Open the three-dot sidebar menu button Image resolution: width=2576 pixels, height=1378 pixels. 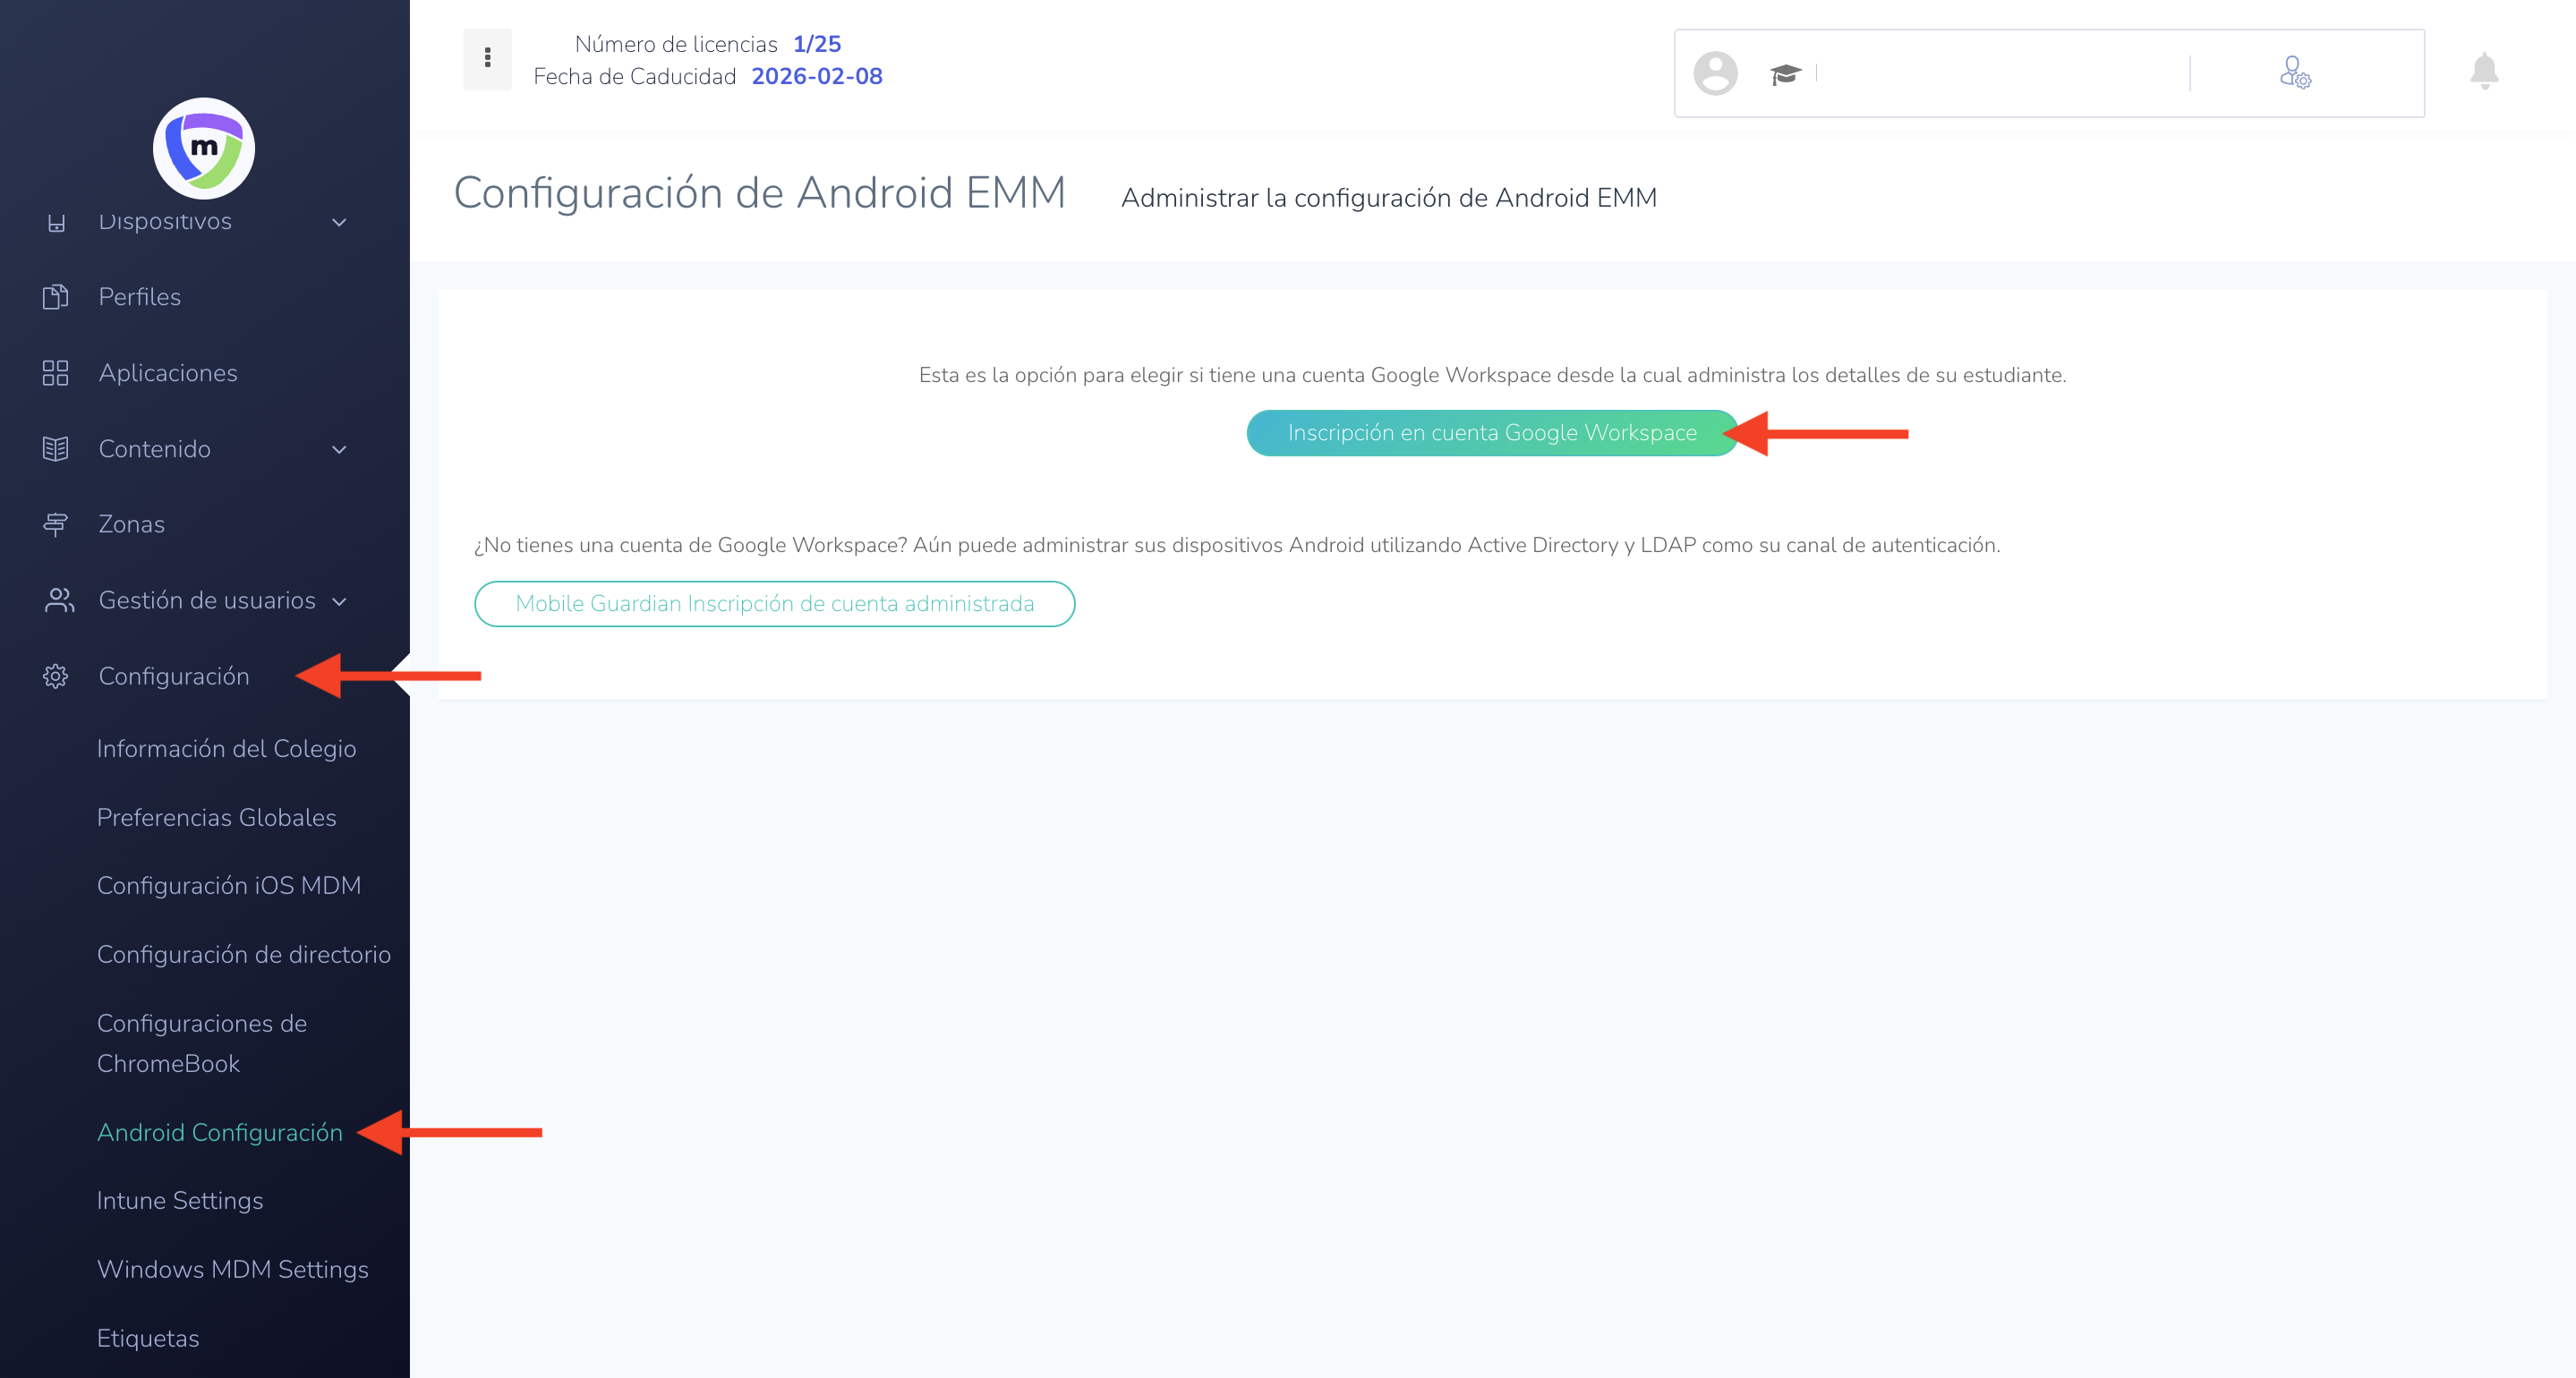tap(487, 58)
